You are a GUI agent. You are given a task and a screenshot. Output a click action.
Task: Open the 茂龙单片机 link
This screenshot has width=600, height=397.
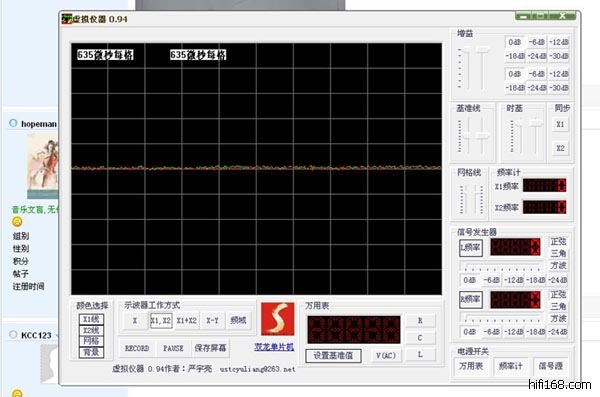click(274, 347)
